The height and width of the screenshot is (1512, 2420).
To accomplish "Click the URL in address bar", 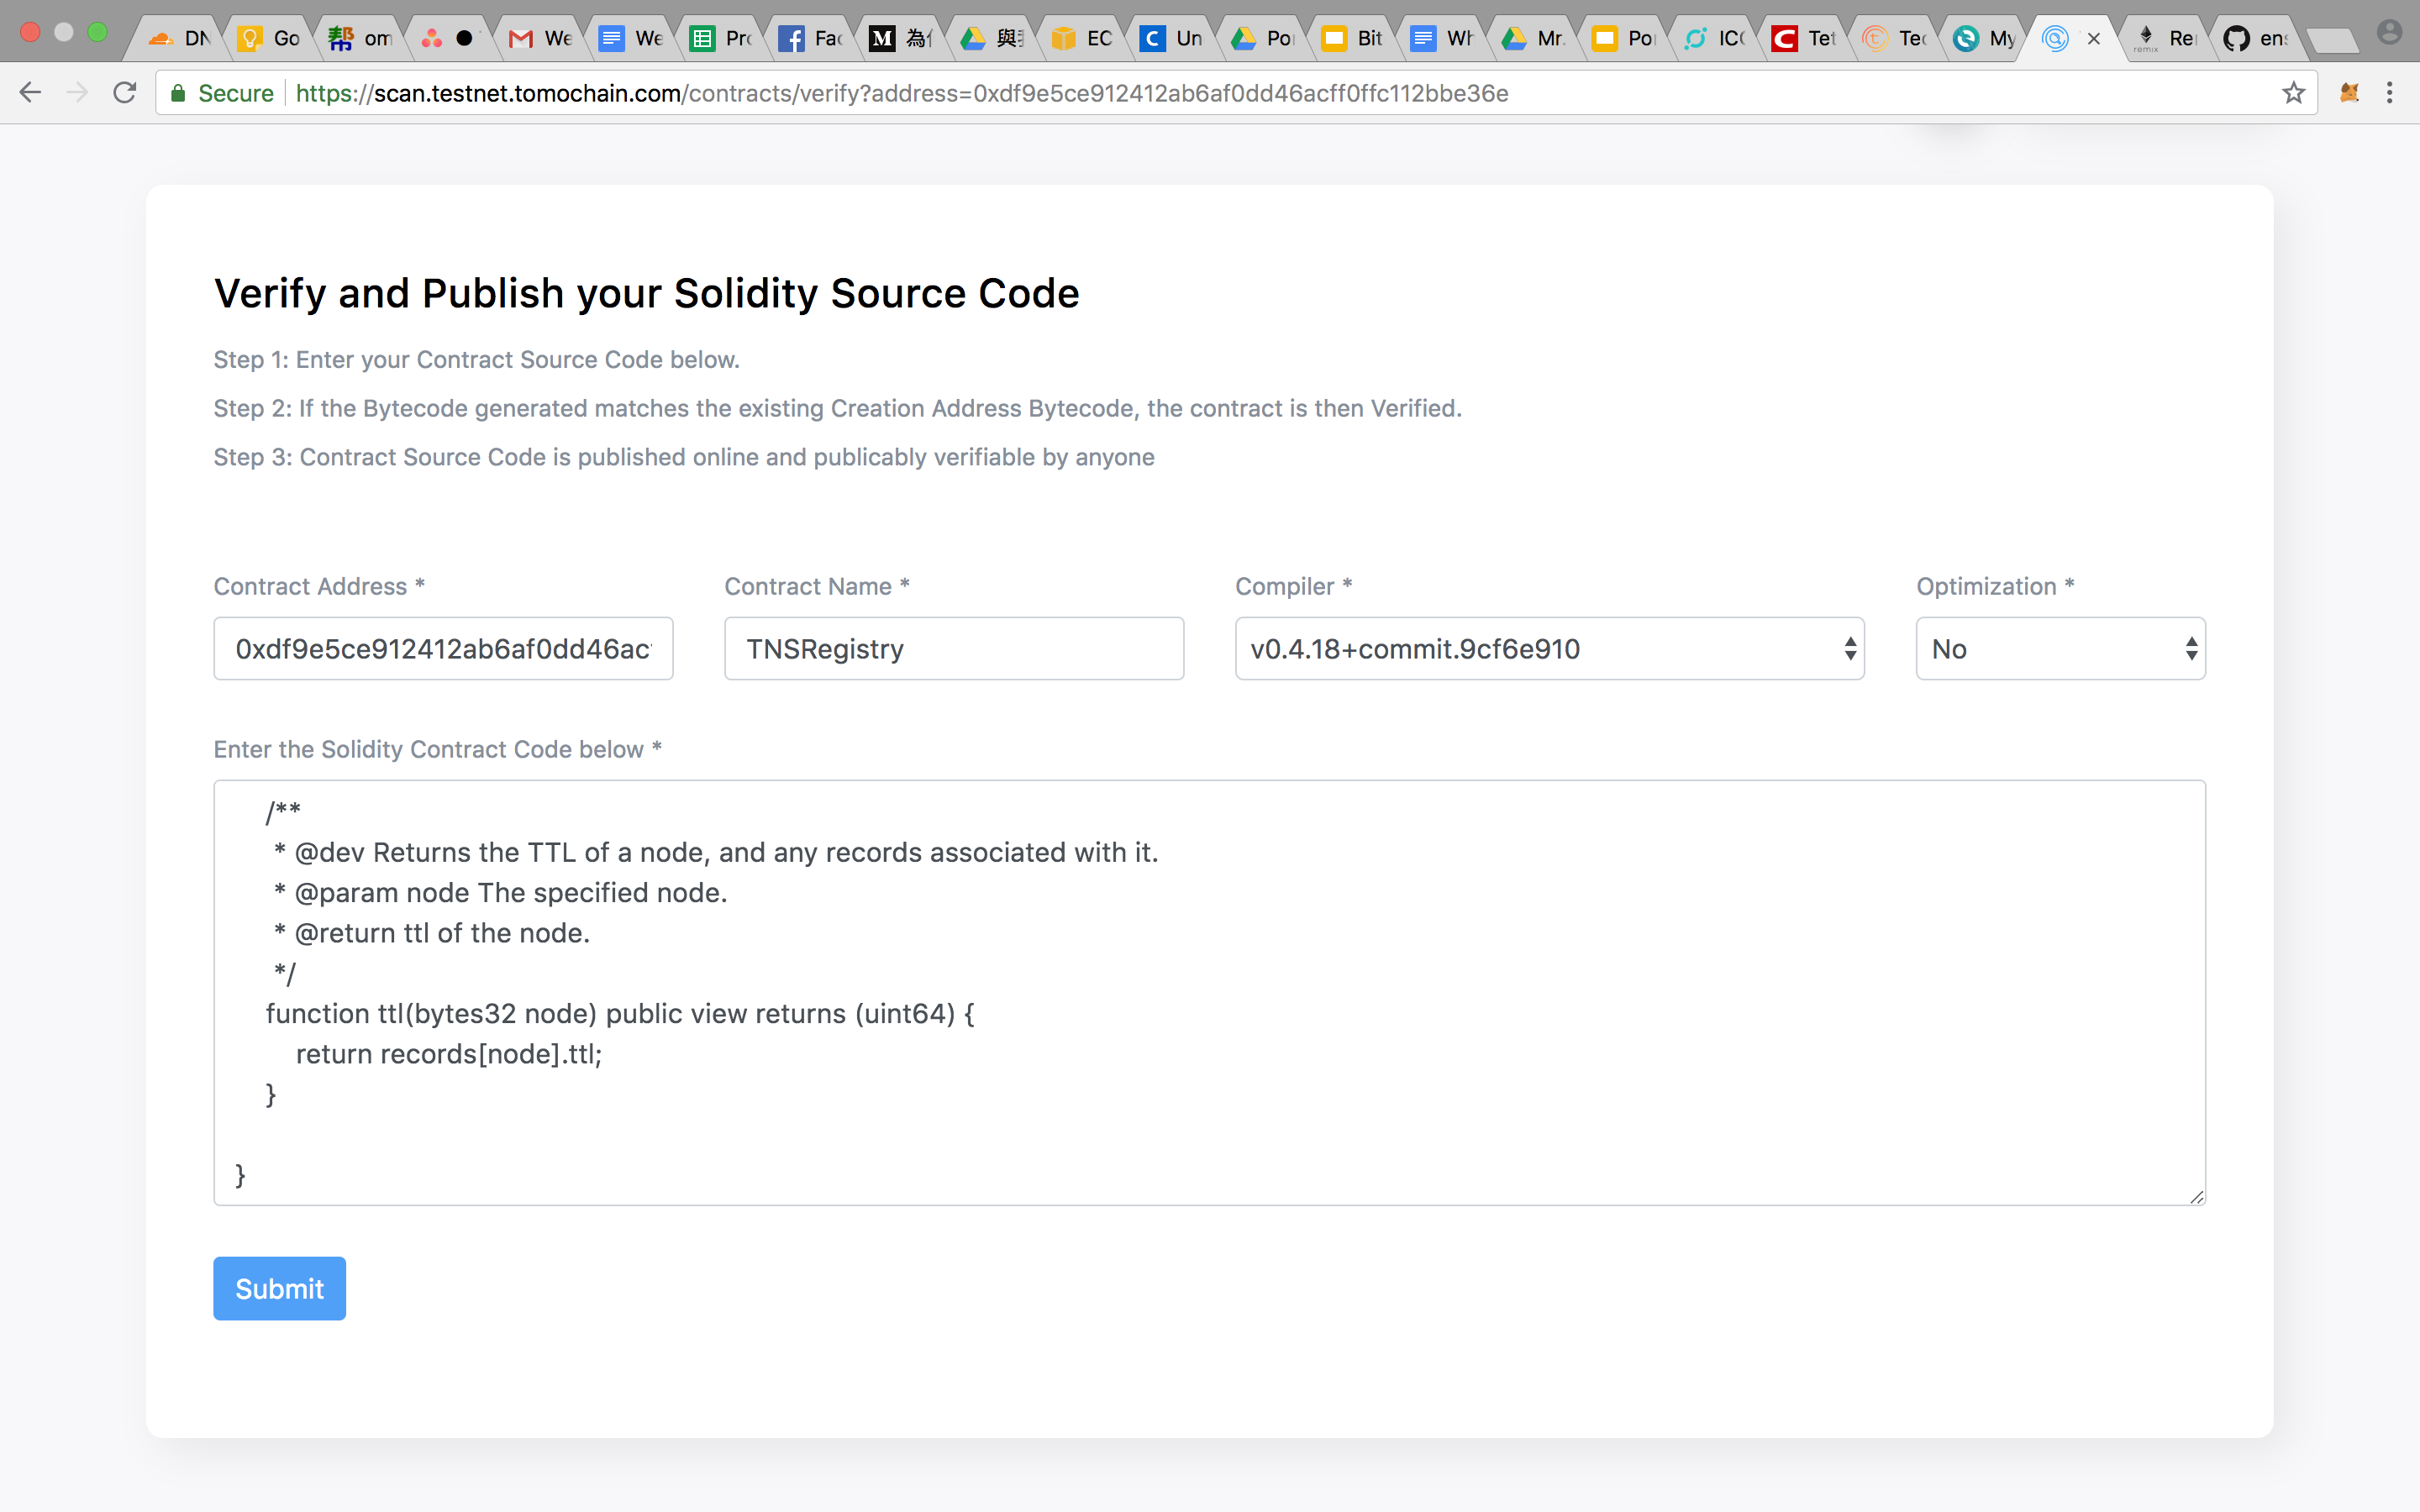I will click(x=900, y=93).
